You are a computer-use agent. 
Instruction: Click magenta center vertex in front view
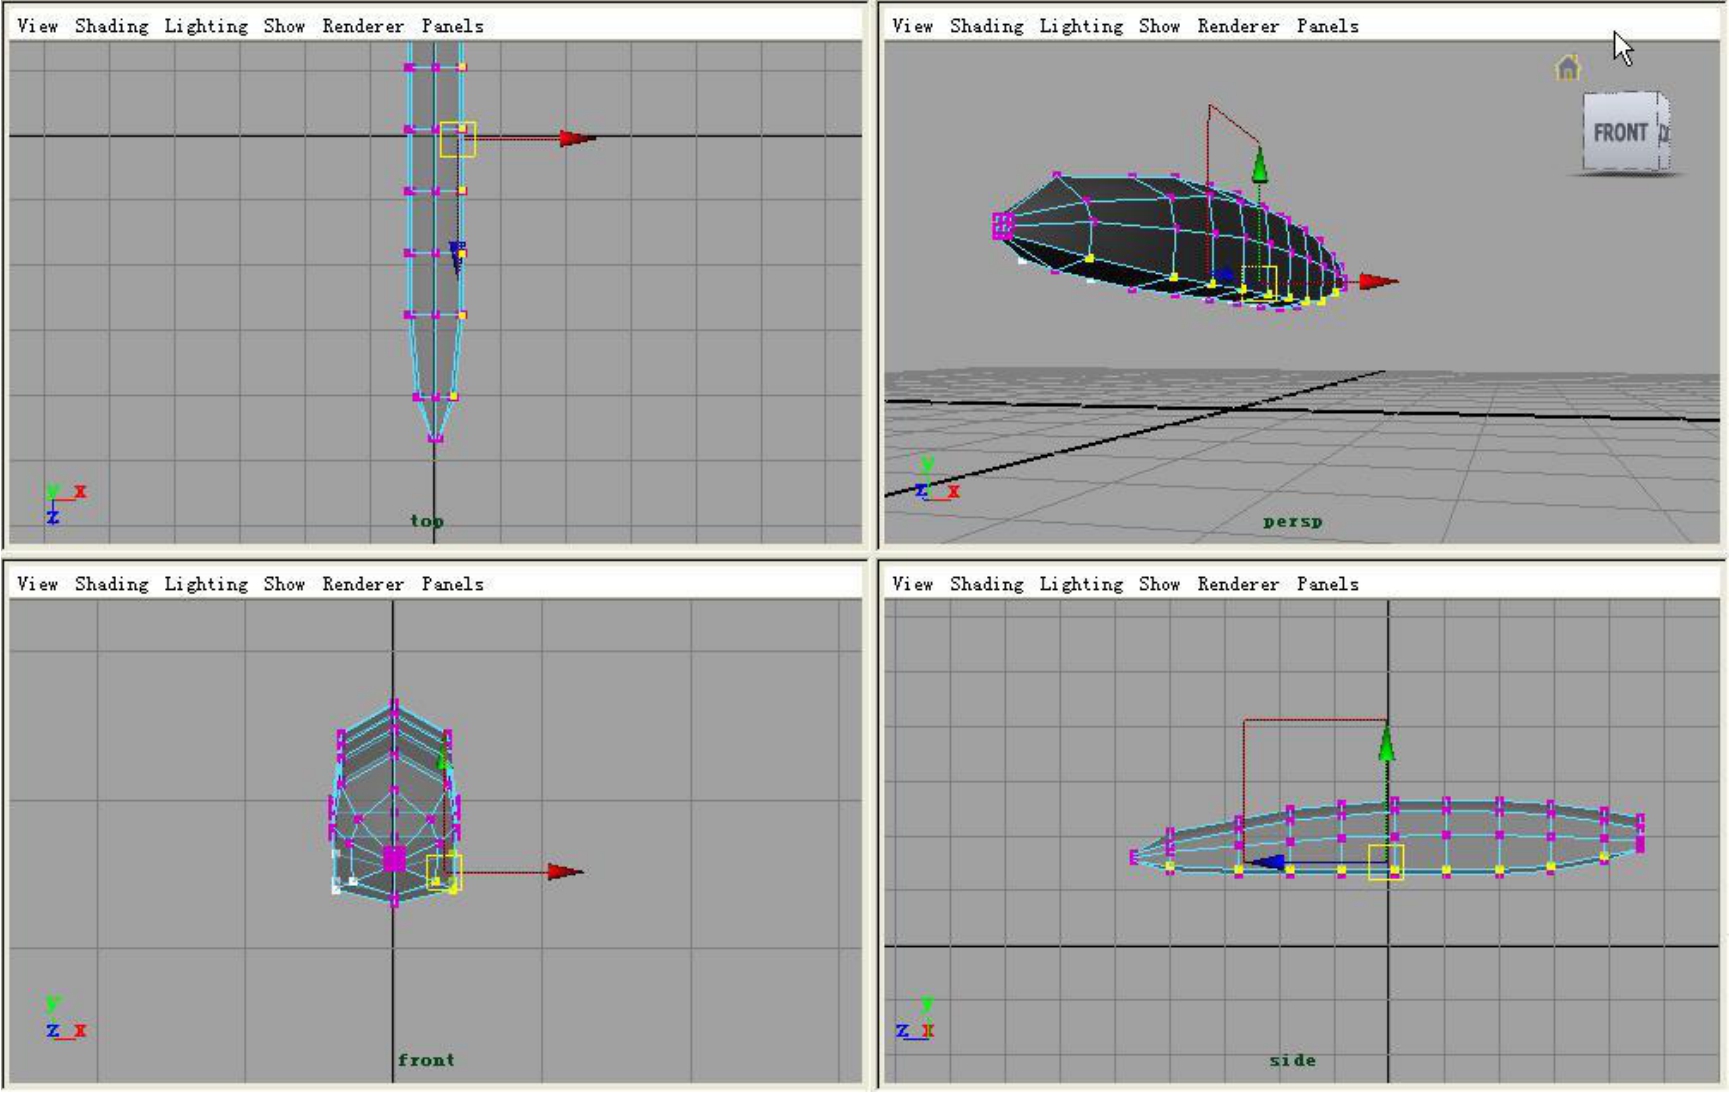coord(394,859)
